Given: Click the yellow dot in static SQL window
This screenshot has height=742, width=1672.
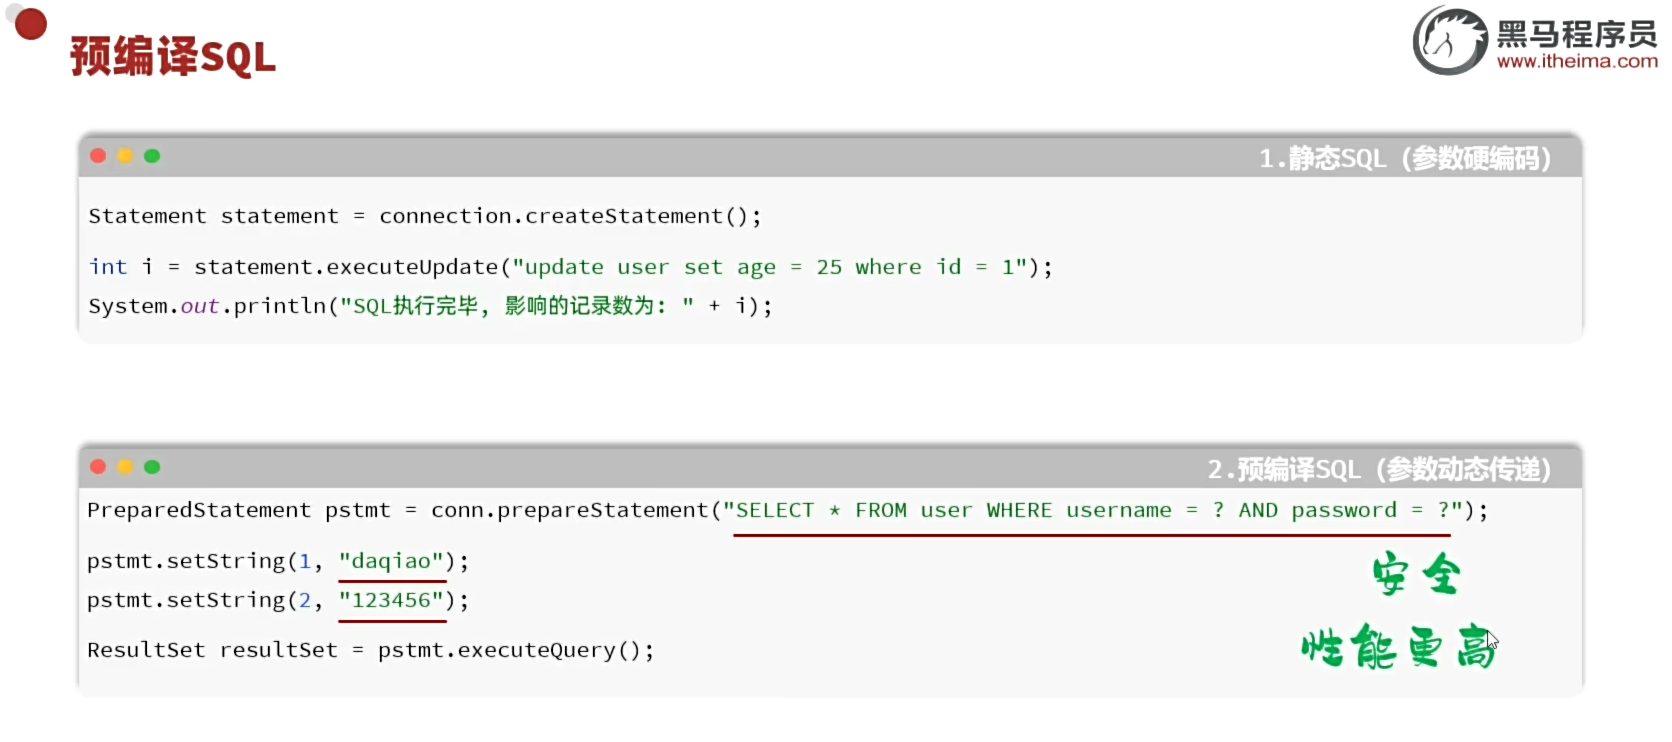Looking at the screenshot, I should tap(125, 156).
